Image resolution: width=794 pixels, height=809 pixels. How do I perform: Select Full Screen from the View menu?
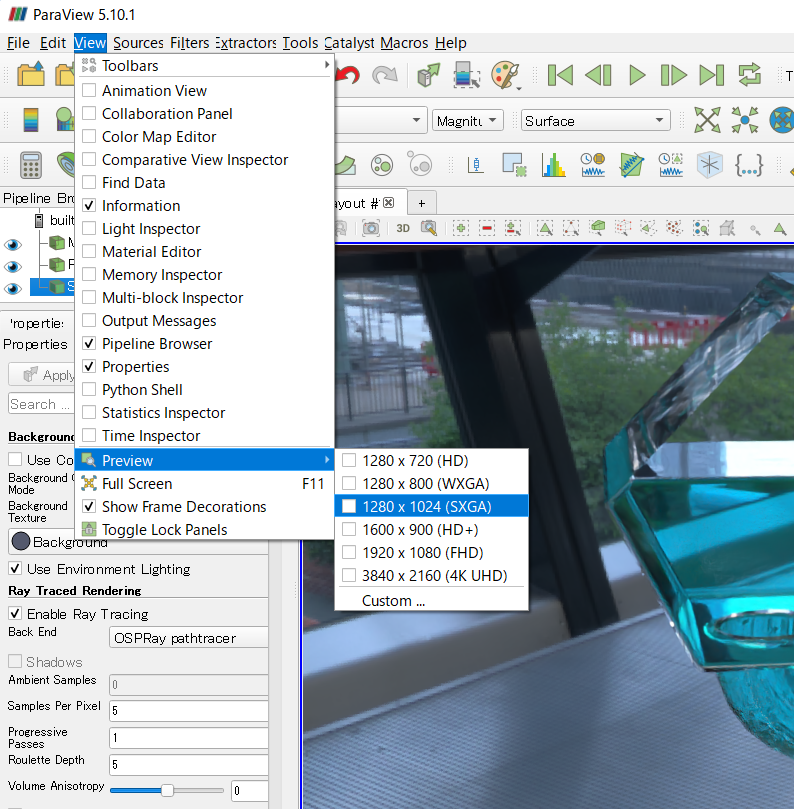[x=137, y=484]
